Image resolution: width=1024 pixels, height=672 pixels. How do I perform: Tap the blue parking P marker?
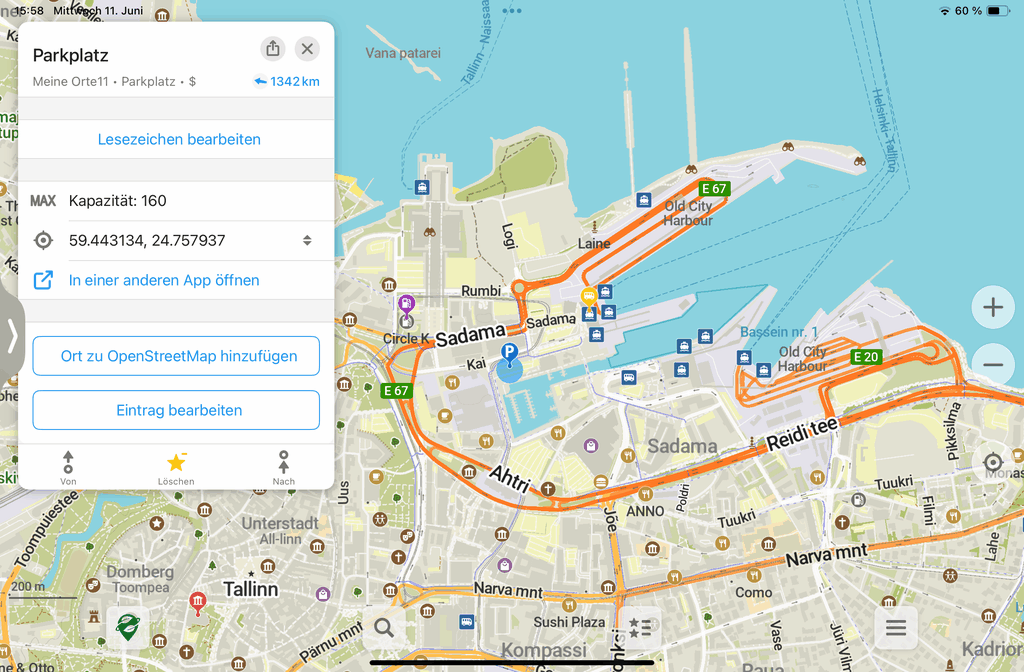click(x=509, y=353)
